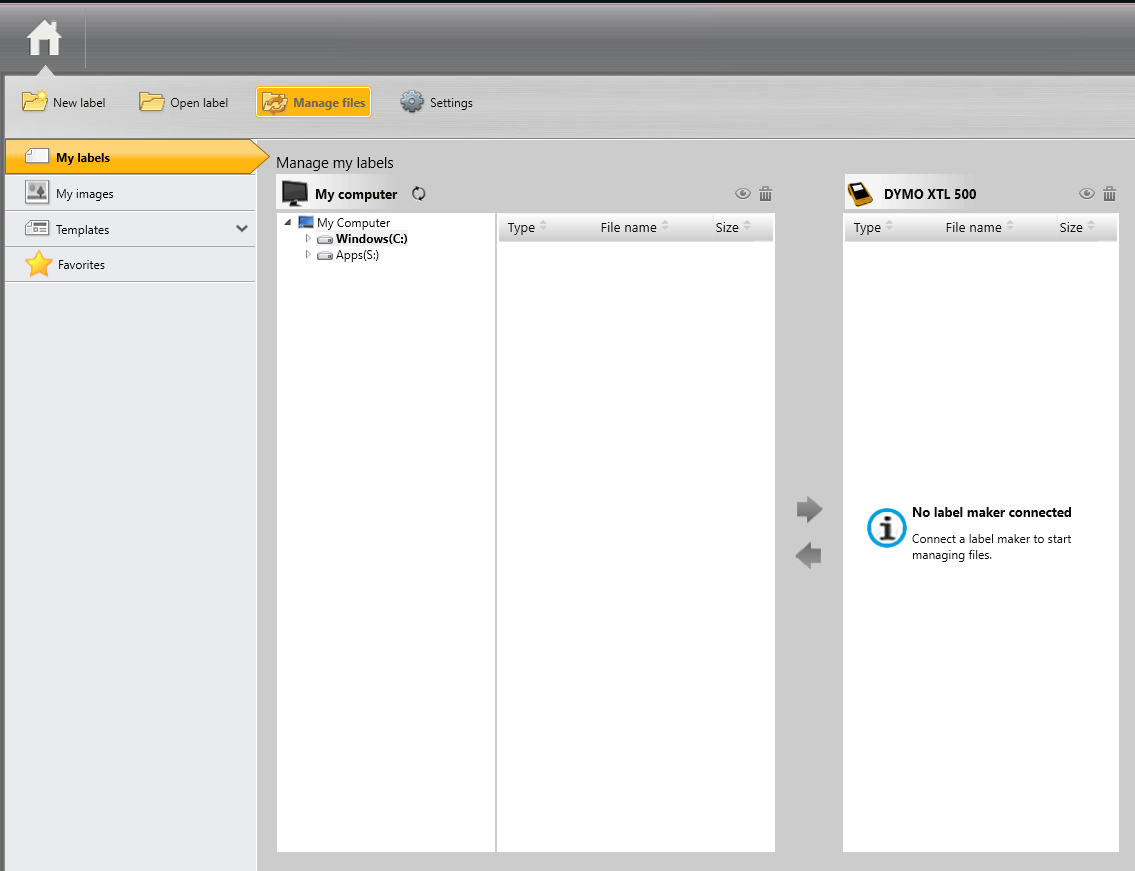The width and height of the screenshot is (1135, 871).
Task: Click the My computer monitor icon
Action: (295, 194)
